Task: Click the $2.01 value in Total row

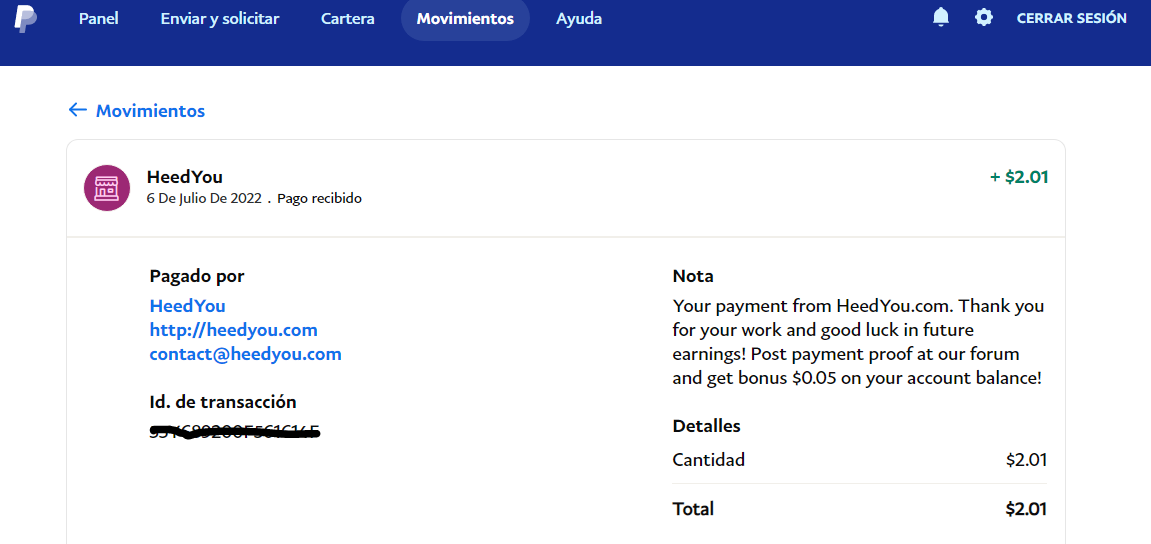Action: [1026, 509]
